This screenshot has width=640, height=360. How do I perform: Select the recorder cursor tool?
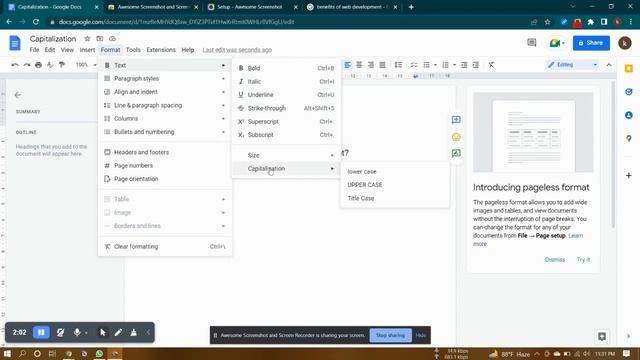click(x=103, y=332)
